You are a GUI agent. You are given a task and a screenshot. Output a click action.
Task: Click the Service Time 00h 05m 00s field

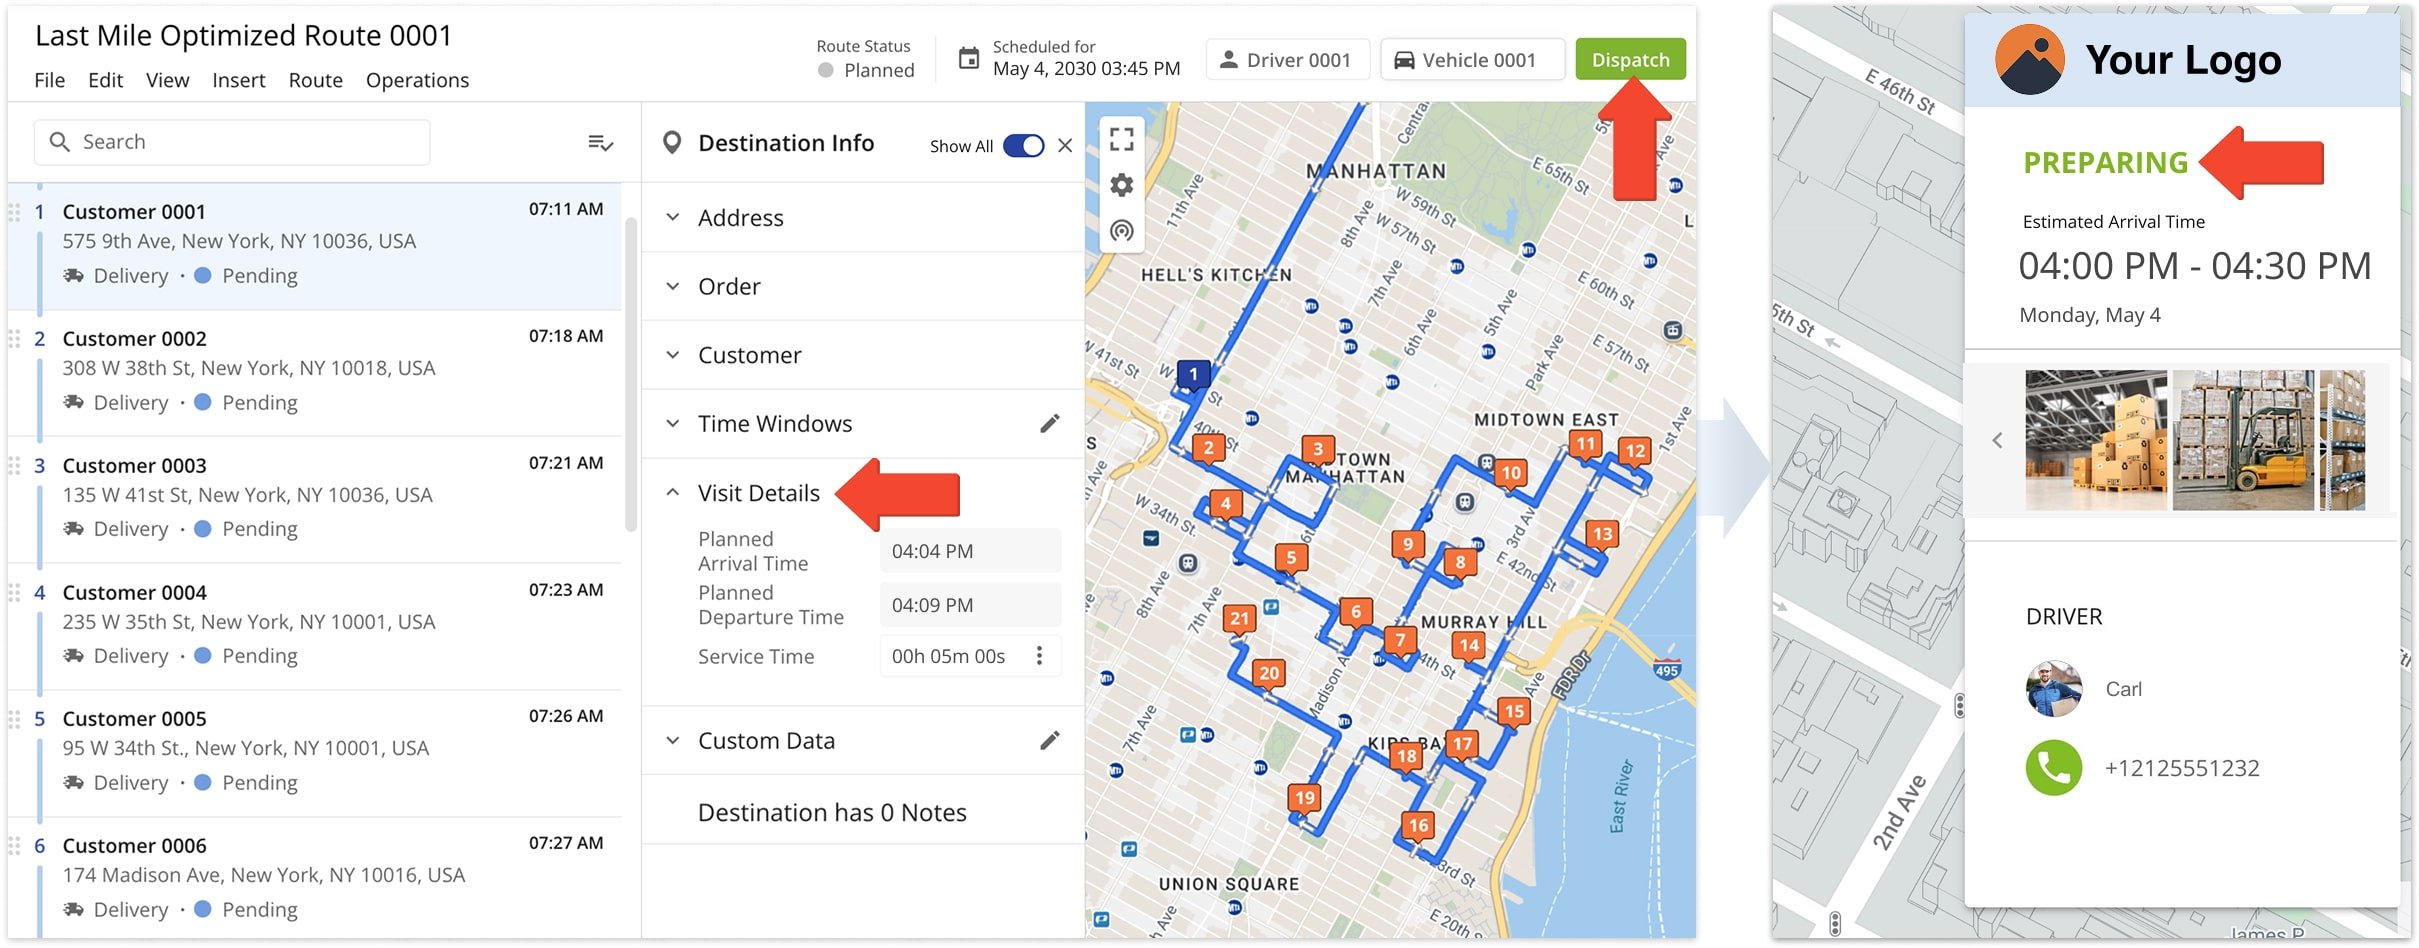(970, 656)
